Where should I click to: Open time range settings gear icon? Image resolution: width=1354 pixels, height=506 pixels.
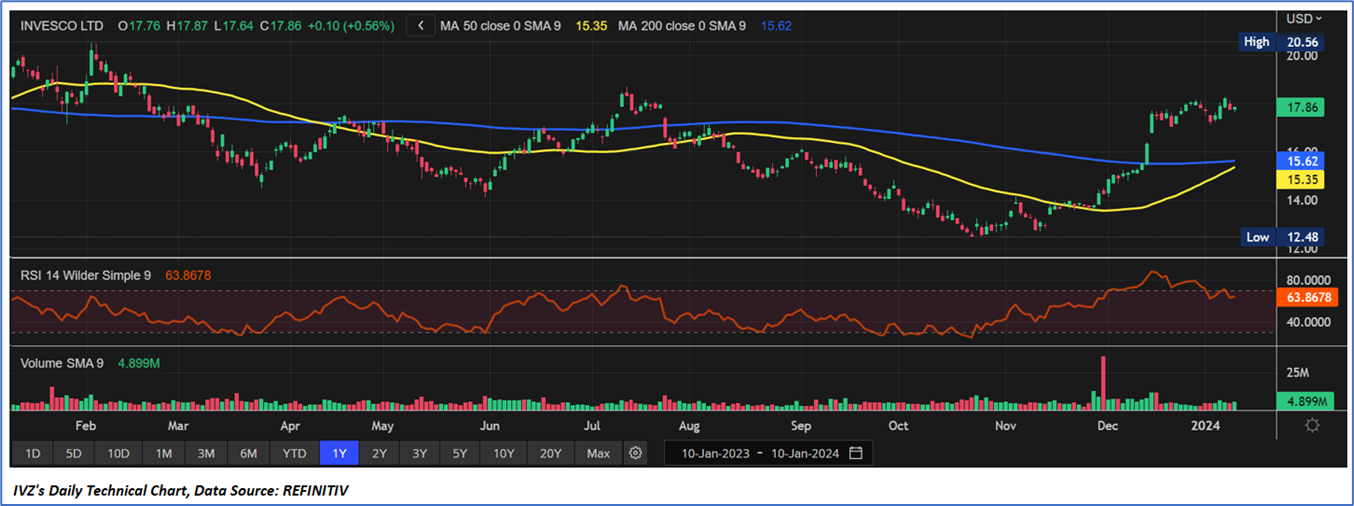click(x=635, y=453)
